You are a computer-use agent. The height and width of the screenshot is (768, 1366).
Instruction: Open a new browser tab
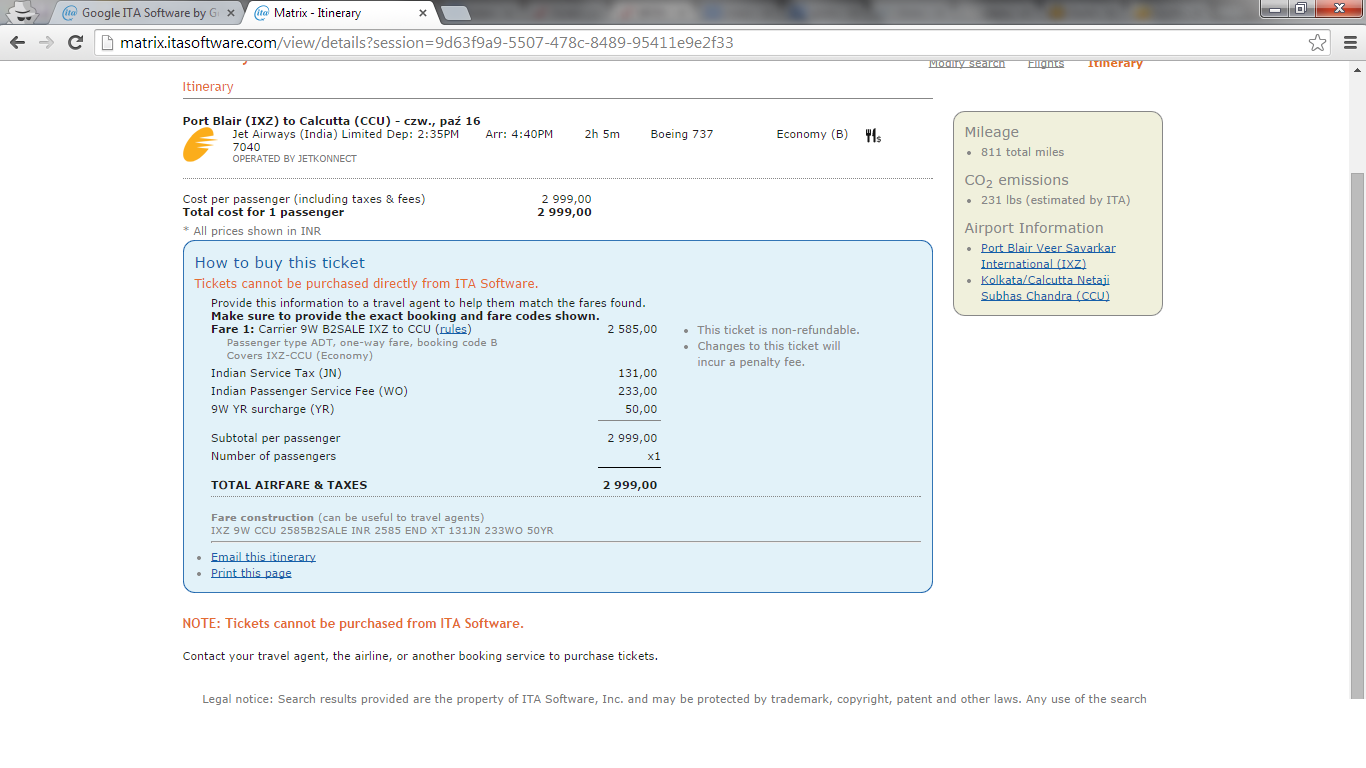(456, 13)
